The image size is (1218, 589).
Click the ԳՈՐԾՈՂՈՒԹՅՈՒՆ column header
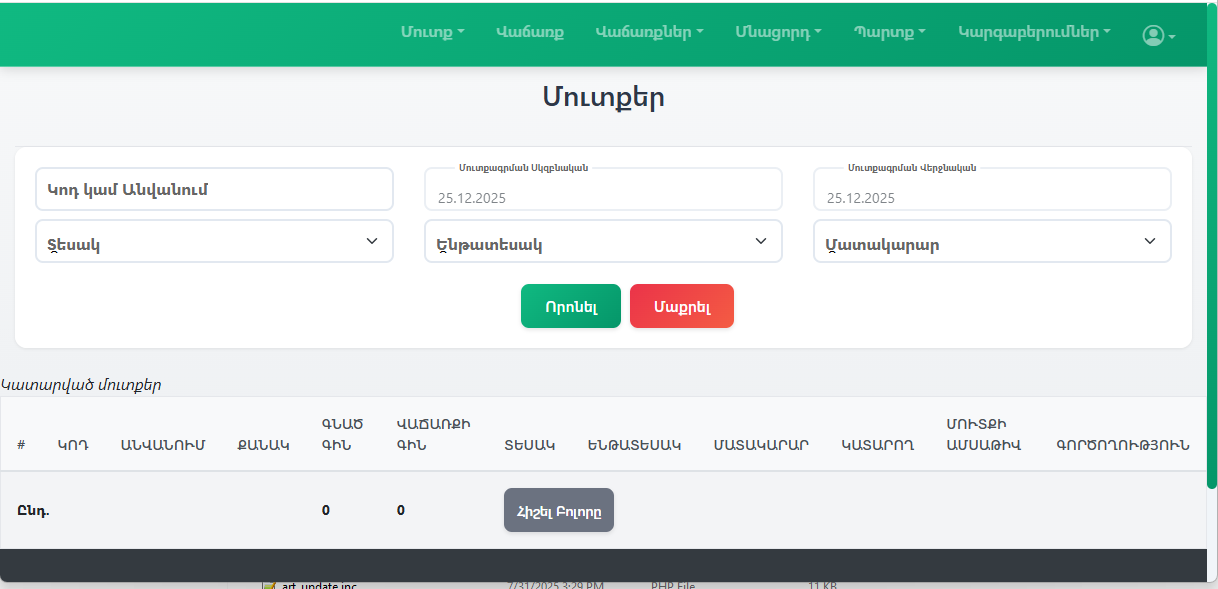1122,445
